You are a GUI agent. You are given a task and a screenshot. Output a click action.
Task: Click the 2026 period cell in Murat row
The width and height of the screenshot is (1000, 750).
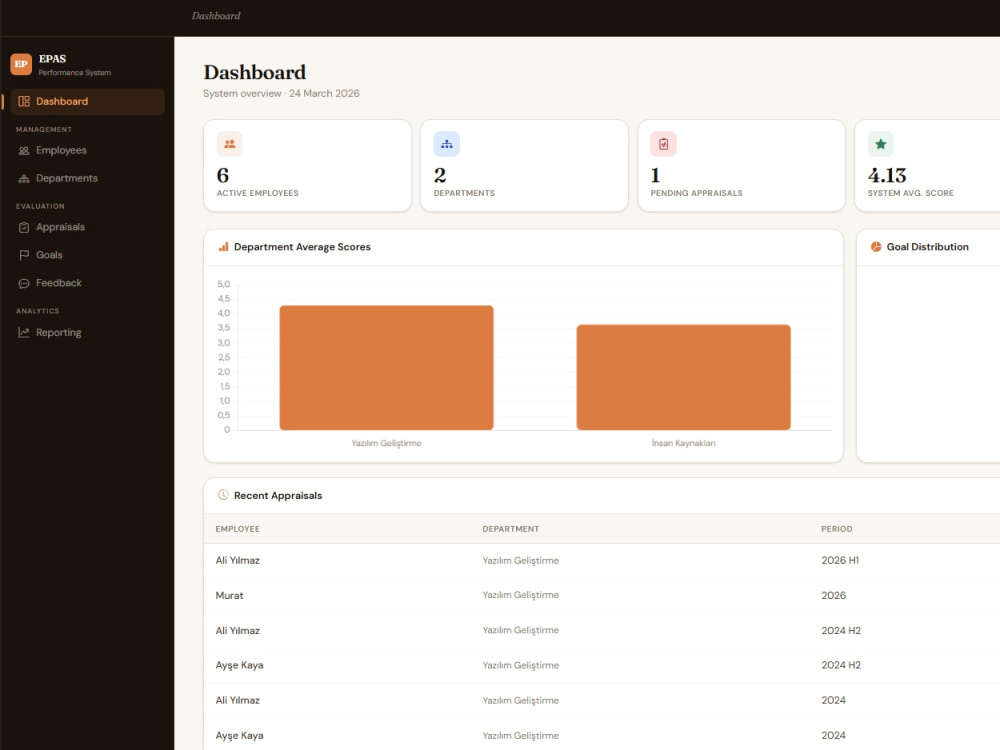[834, 596]
